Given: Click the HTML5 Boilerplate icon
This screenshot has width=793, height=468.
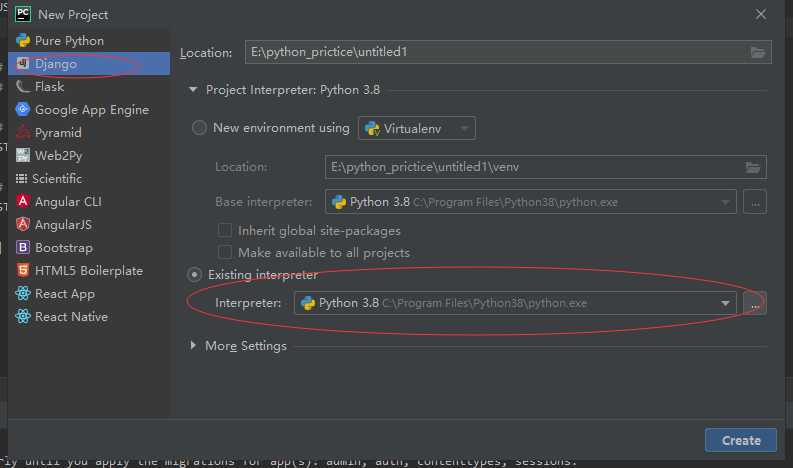Looking at the screenshot, I should click(x=23, y=270).
